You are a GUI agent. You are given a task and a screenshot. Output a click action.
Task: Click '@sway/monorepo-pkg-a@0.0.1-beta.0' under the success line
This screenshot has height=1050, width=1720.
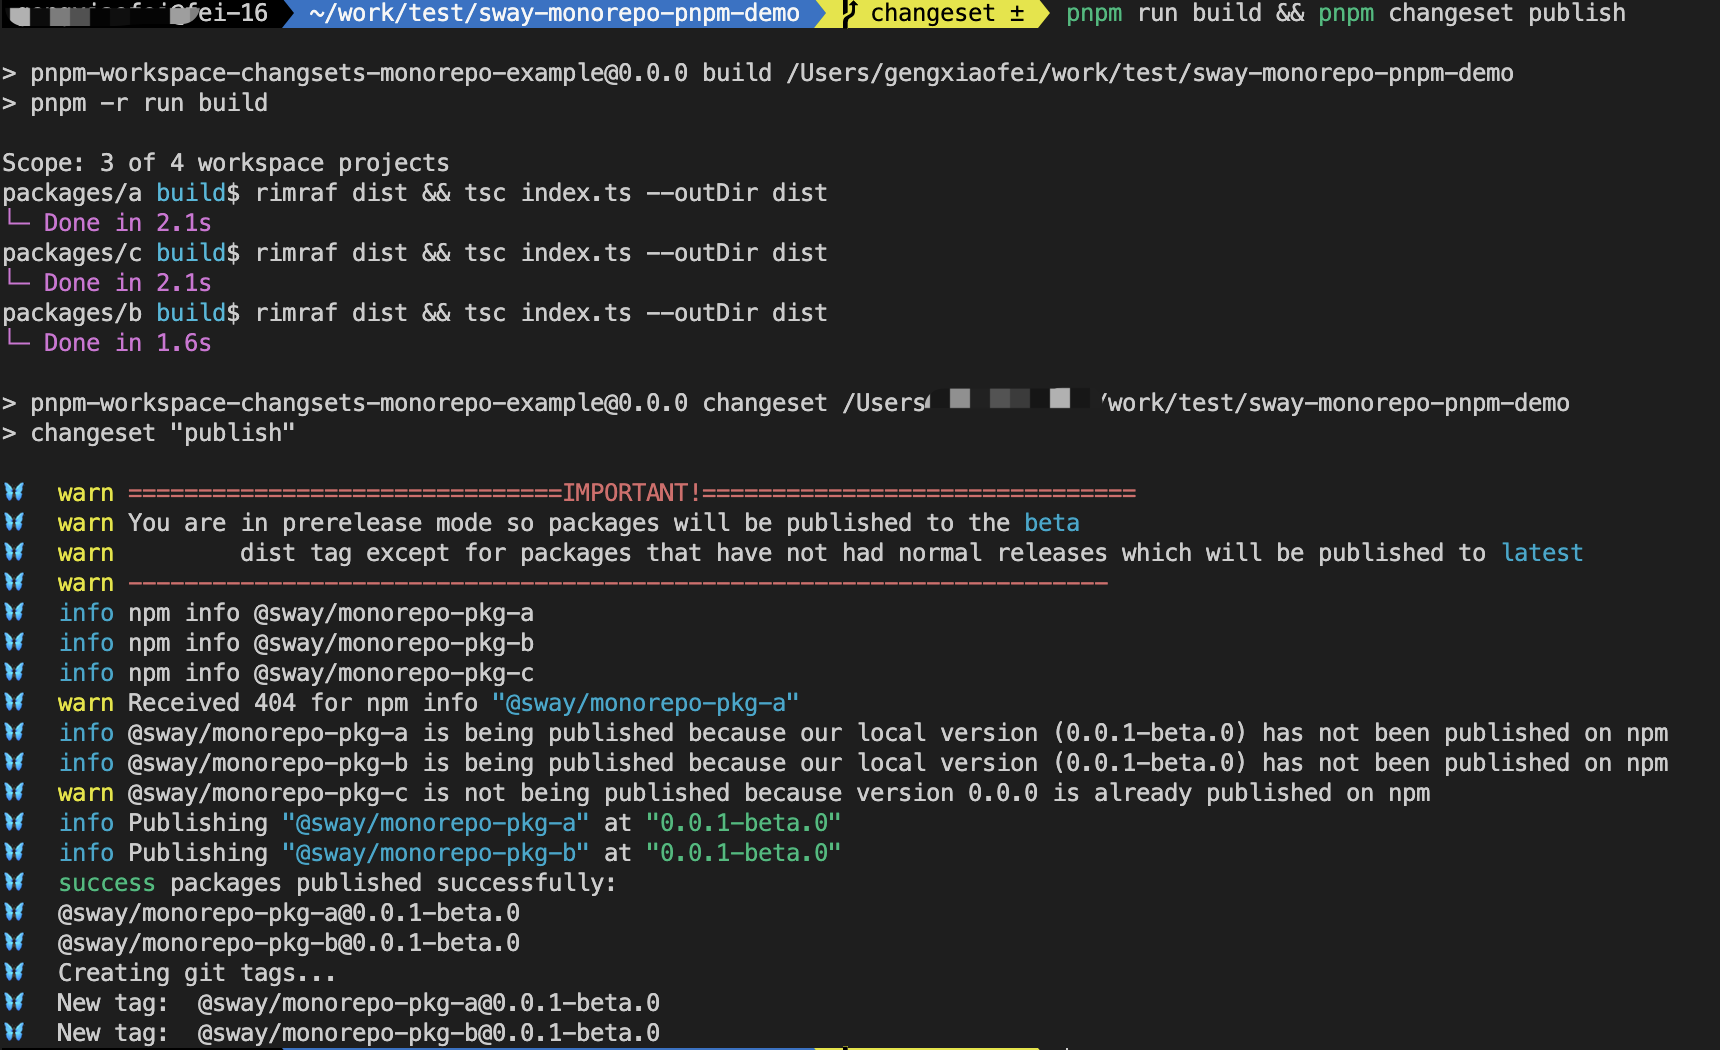coord(289,913)
